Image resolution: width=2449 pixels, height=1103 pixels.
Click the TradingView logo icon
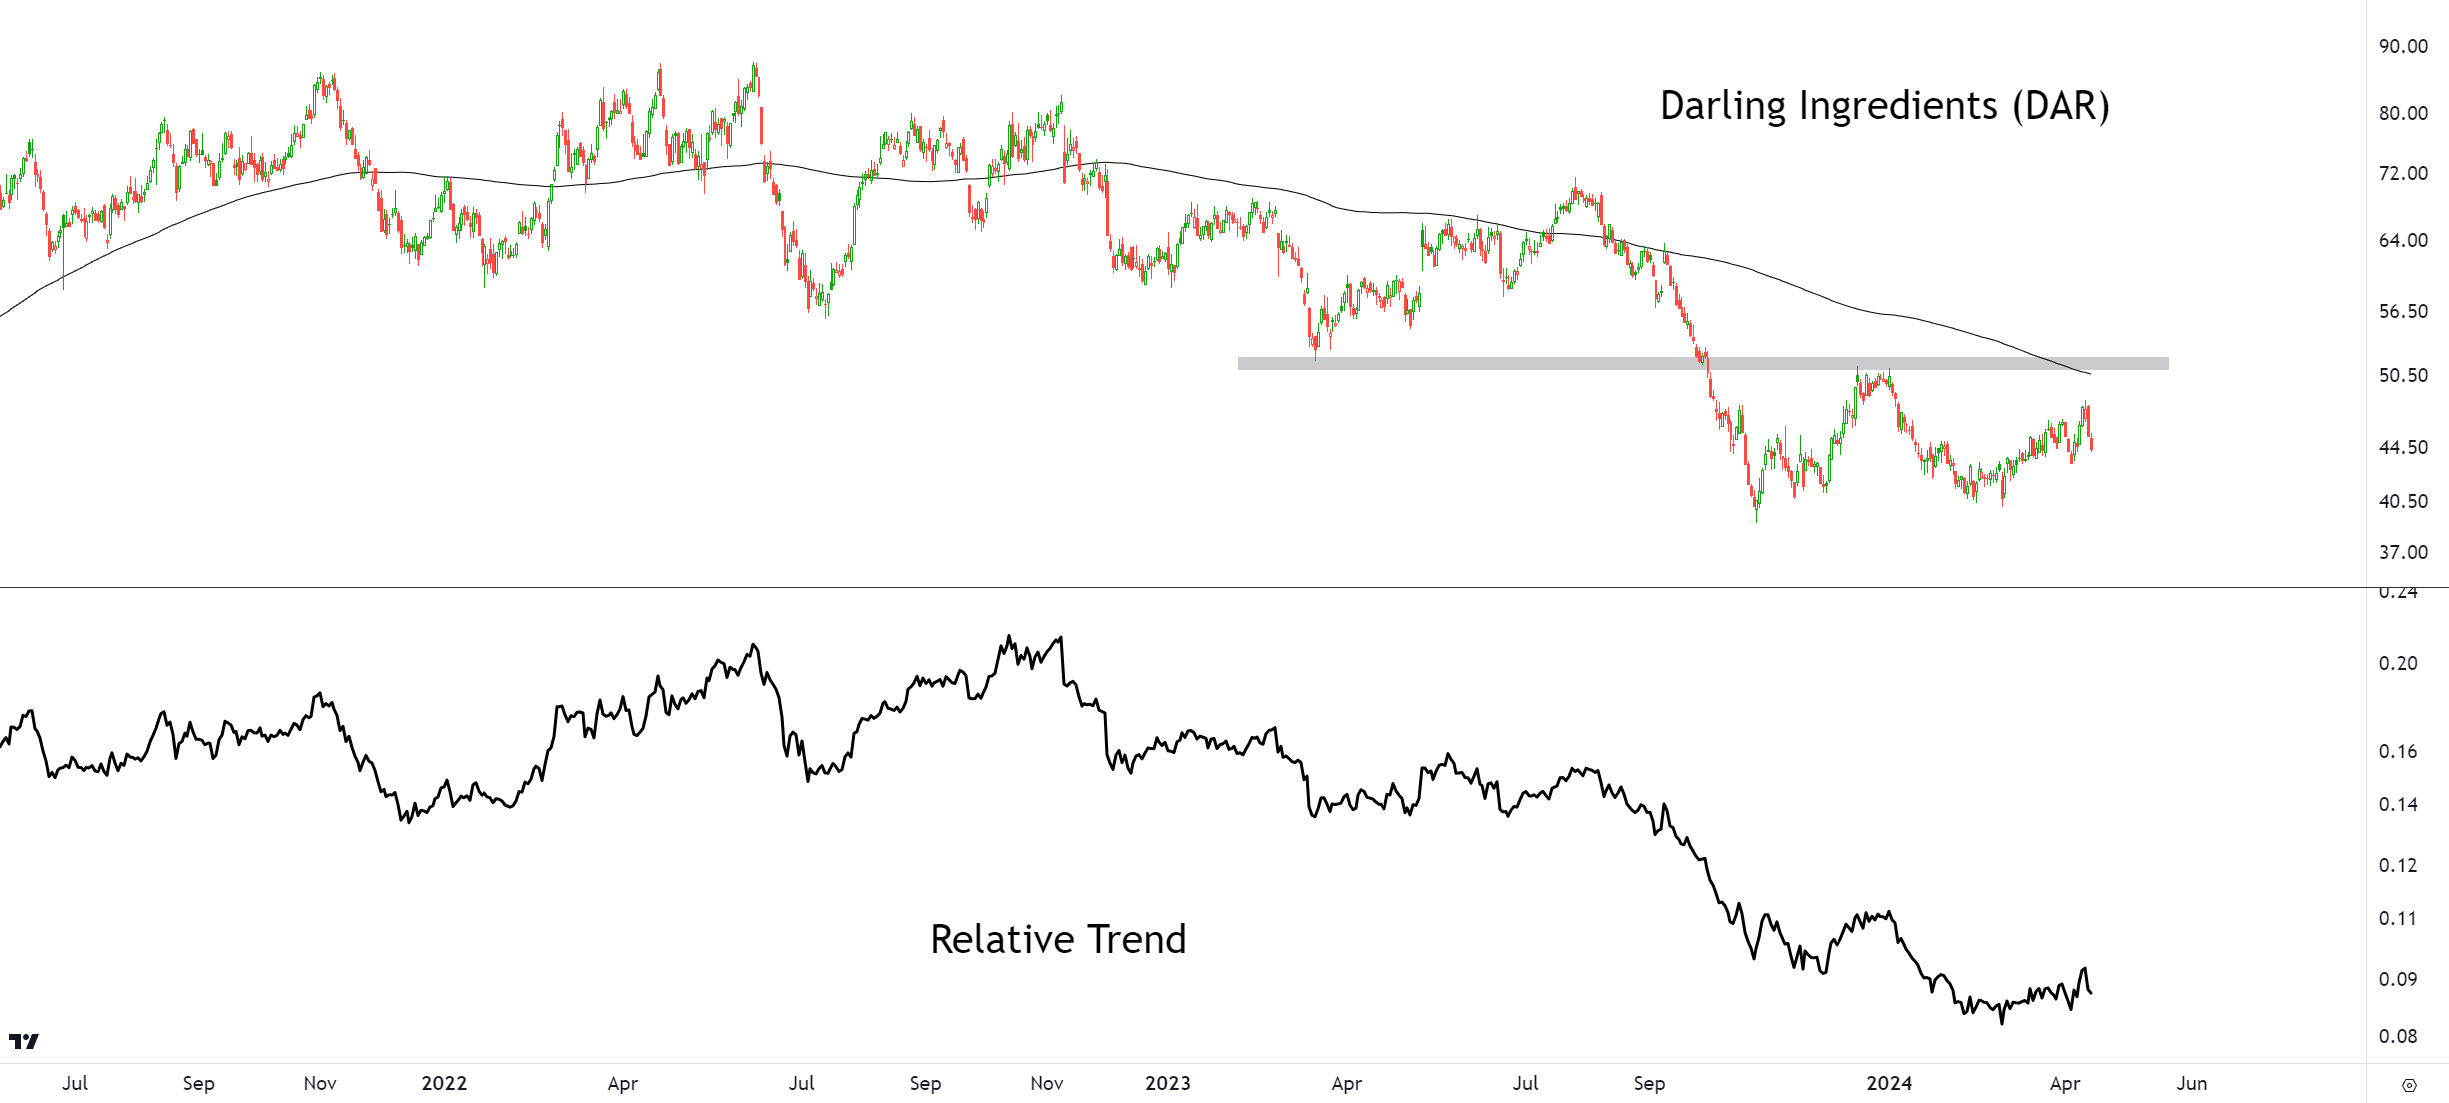click(x=24, y=1041)
